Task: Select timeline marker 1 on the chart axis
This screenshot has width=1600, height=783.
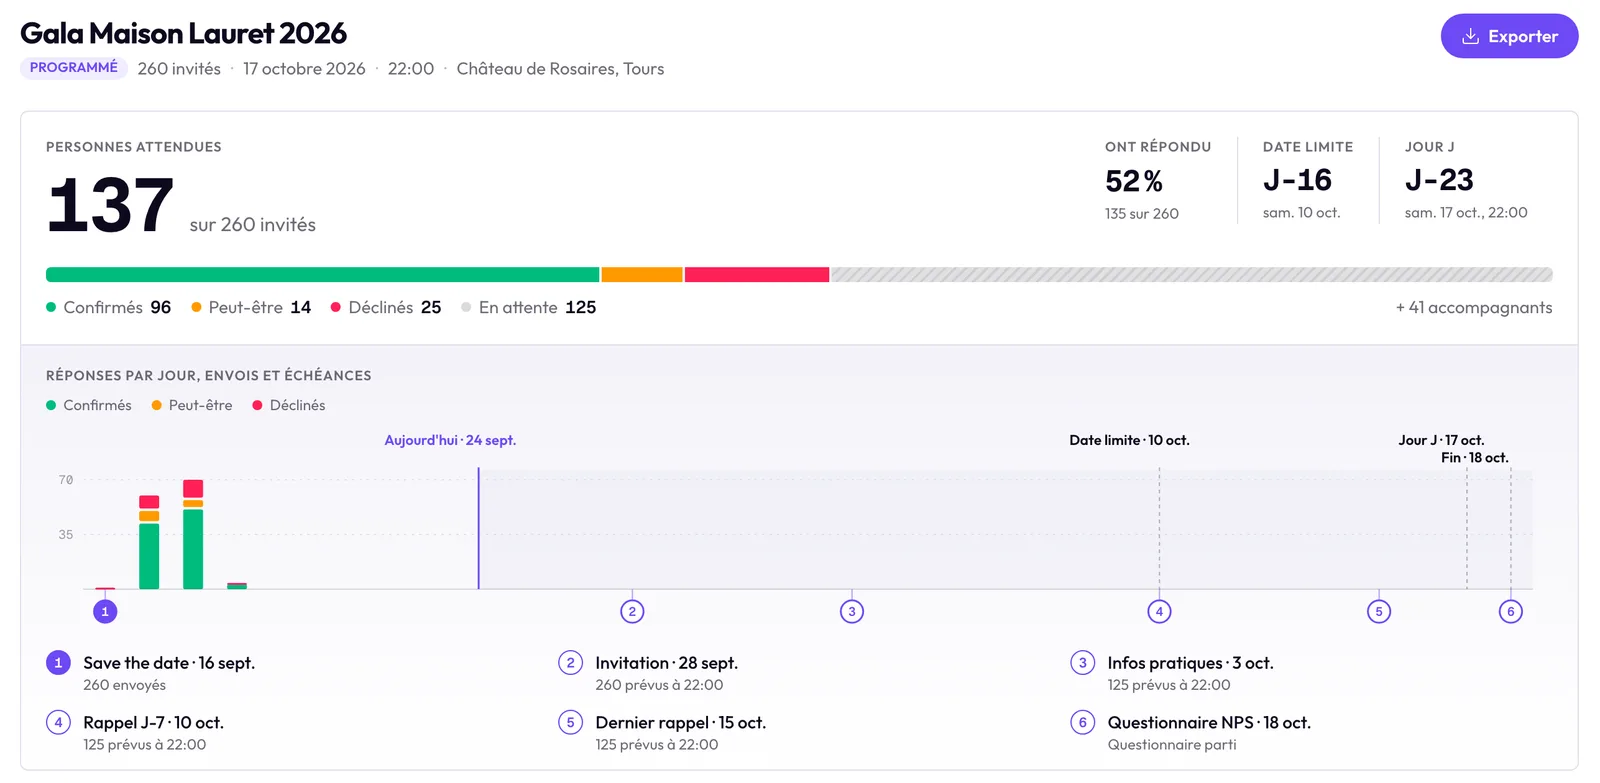Action: [105, 611]
